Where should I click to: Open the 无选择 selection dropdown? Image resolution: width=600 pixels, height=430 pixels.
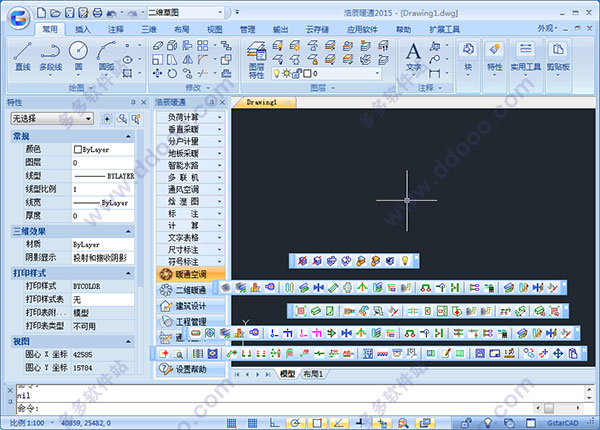coord(52,119)
